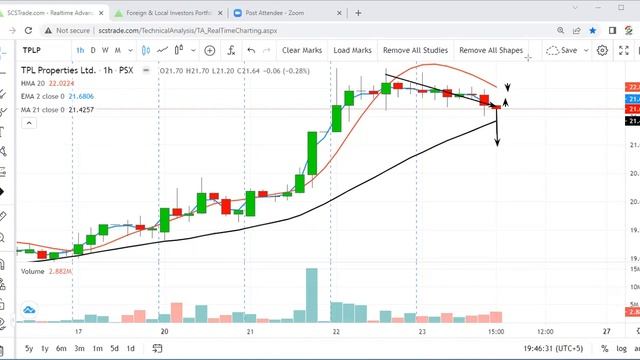Toggle the minus button beside the PSX title
Viewport: 640px width, 360px height.
coord(146,70)
